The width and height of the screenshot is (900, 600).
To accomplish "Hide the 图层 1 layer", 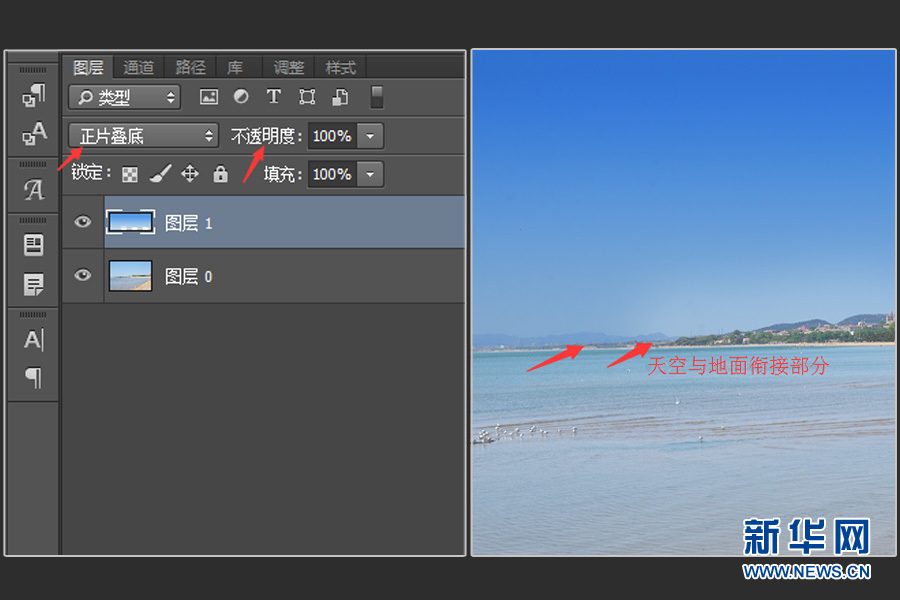I will coord(83,222).
